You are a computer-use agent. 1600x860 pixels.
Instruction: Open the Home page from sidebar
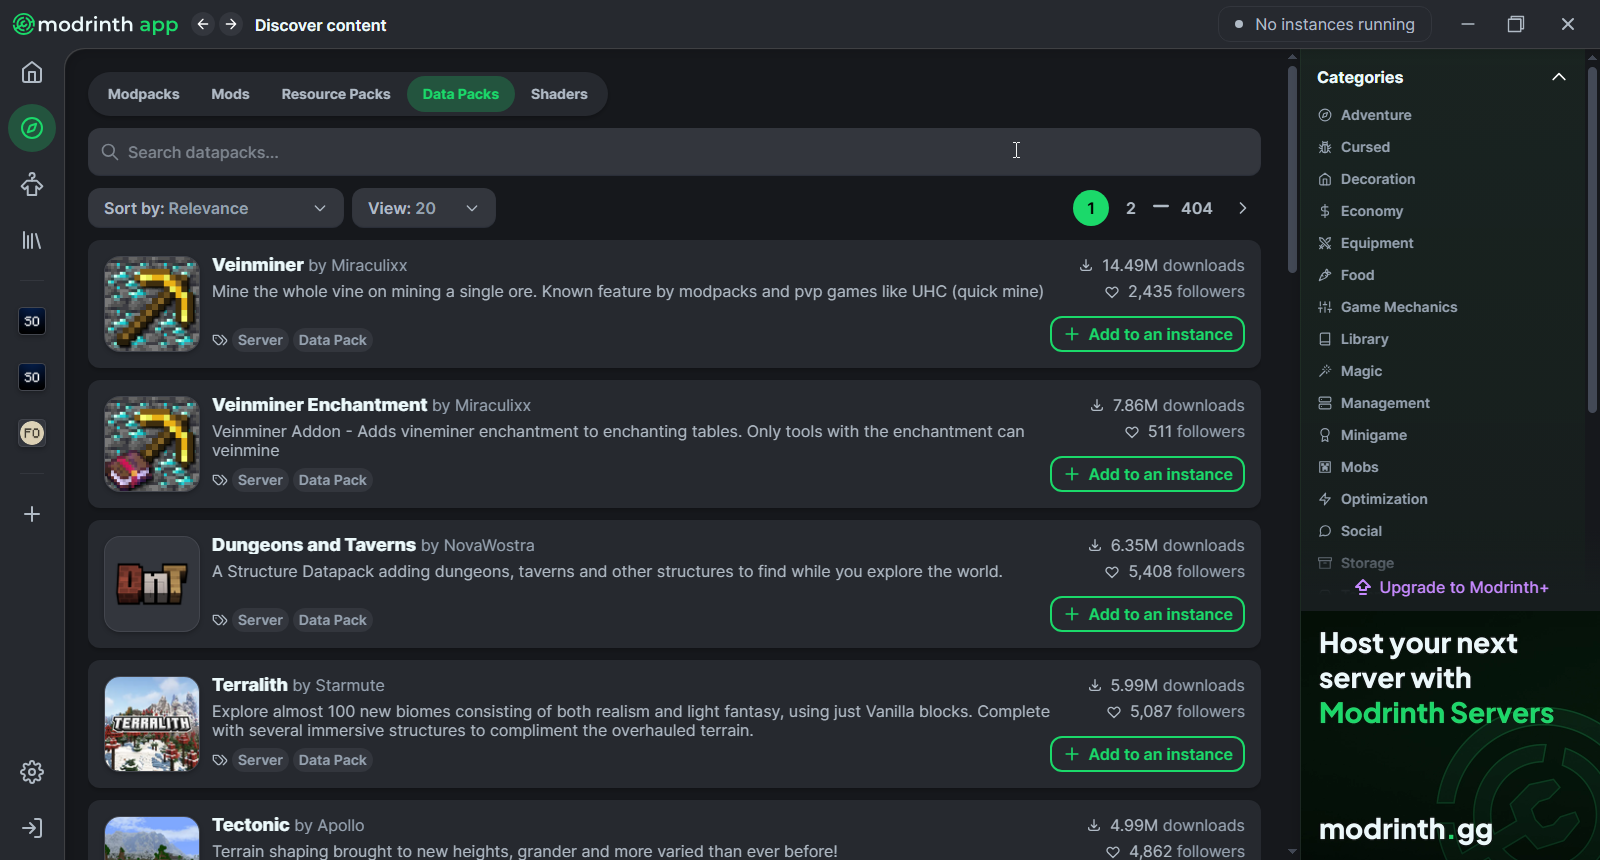point(32,72)
